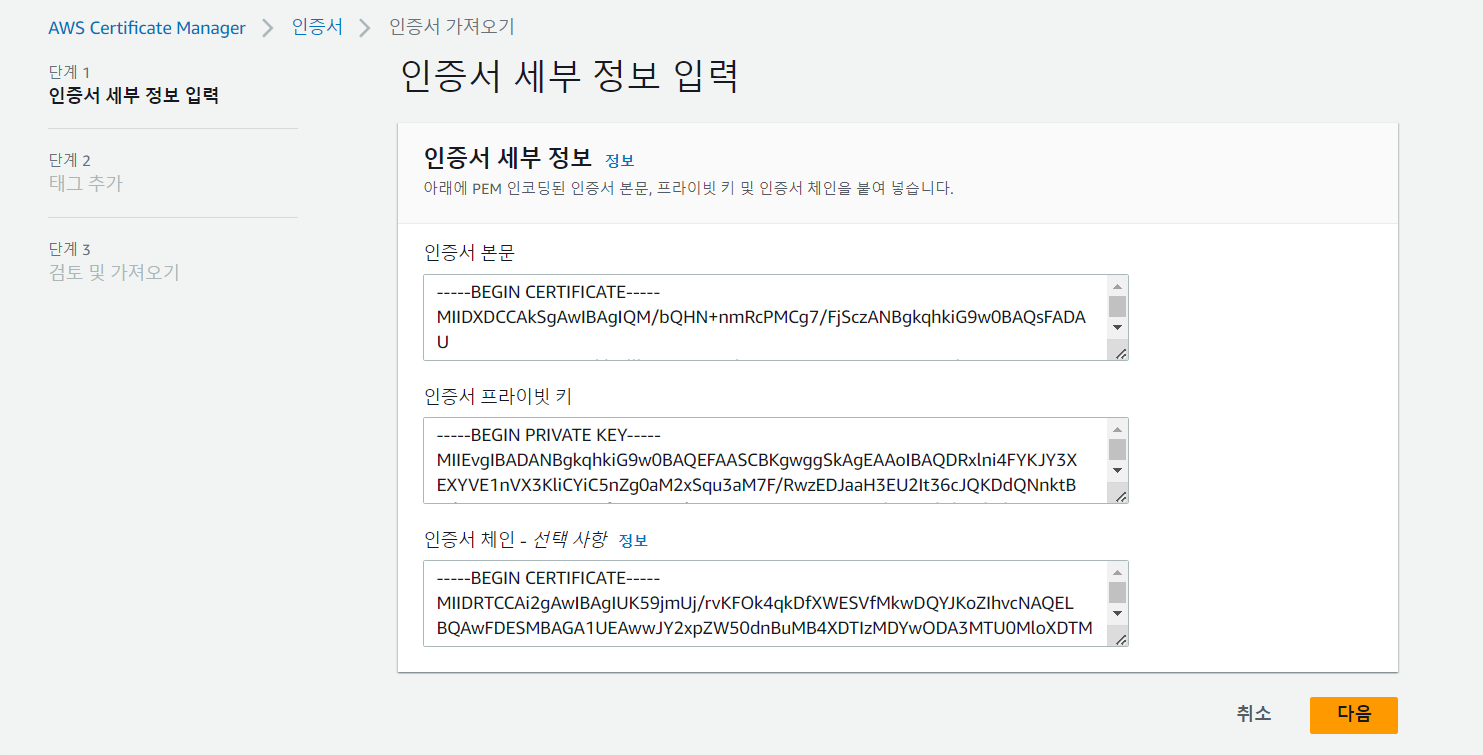The width and height of the screenshot is (1483, 755).
Task: Click the down arrow in the 인증서 프라이빗 키 scrollbar
Action: tap(1118, 470)
